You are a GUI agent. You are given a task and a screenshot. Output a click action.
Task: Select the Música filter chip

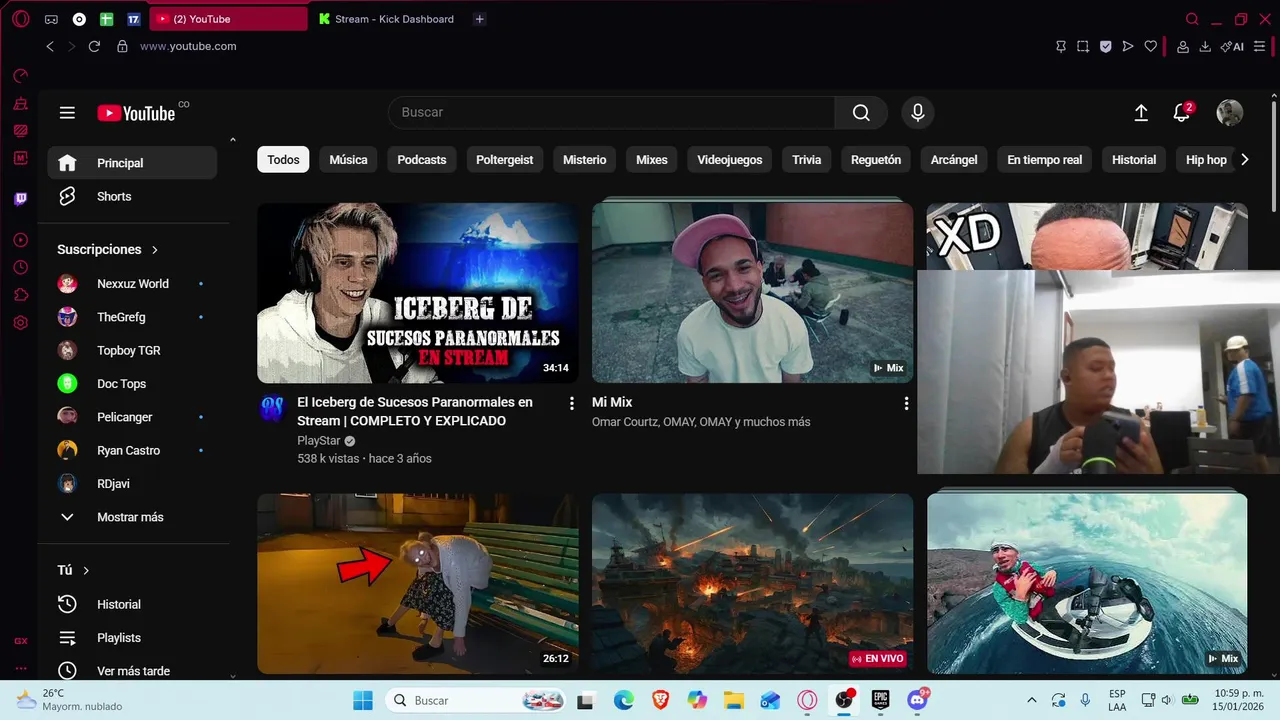click(x=348, y=160)
